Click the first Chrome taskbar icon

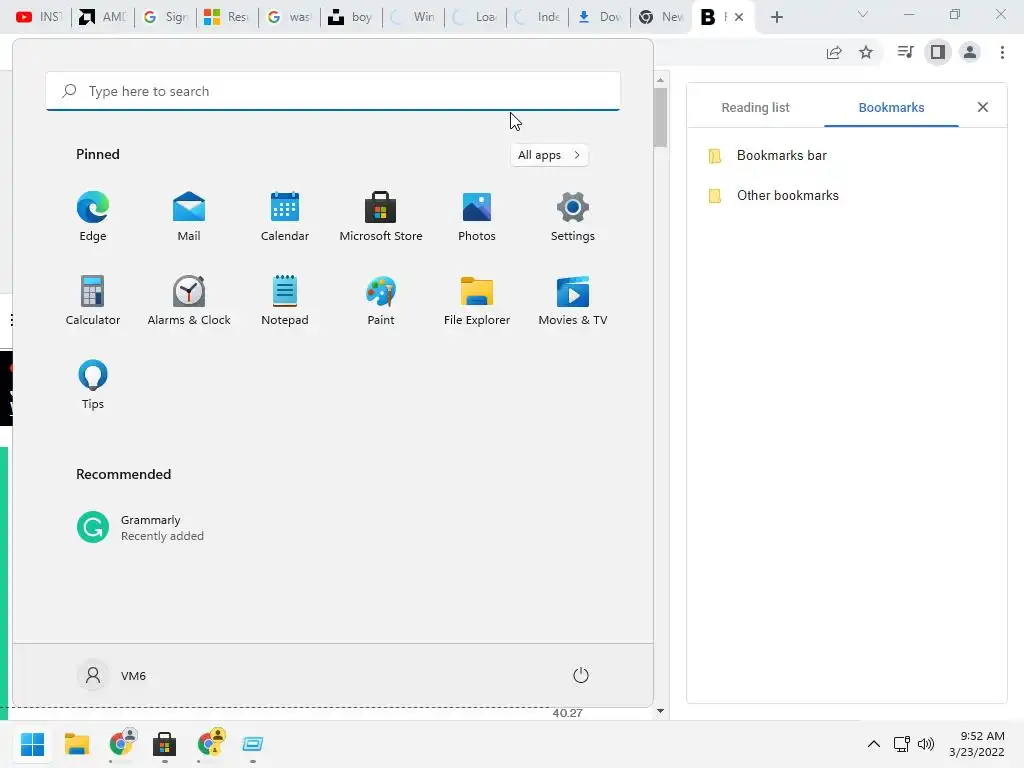coord(121,744)
